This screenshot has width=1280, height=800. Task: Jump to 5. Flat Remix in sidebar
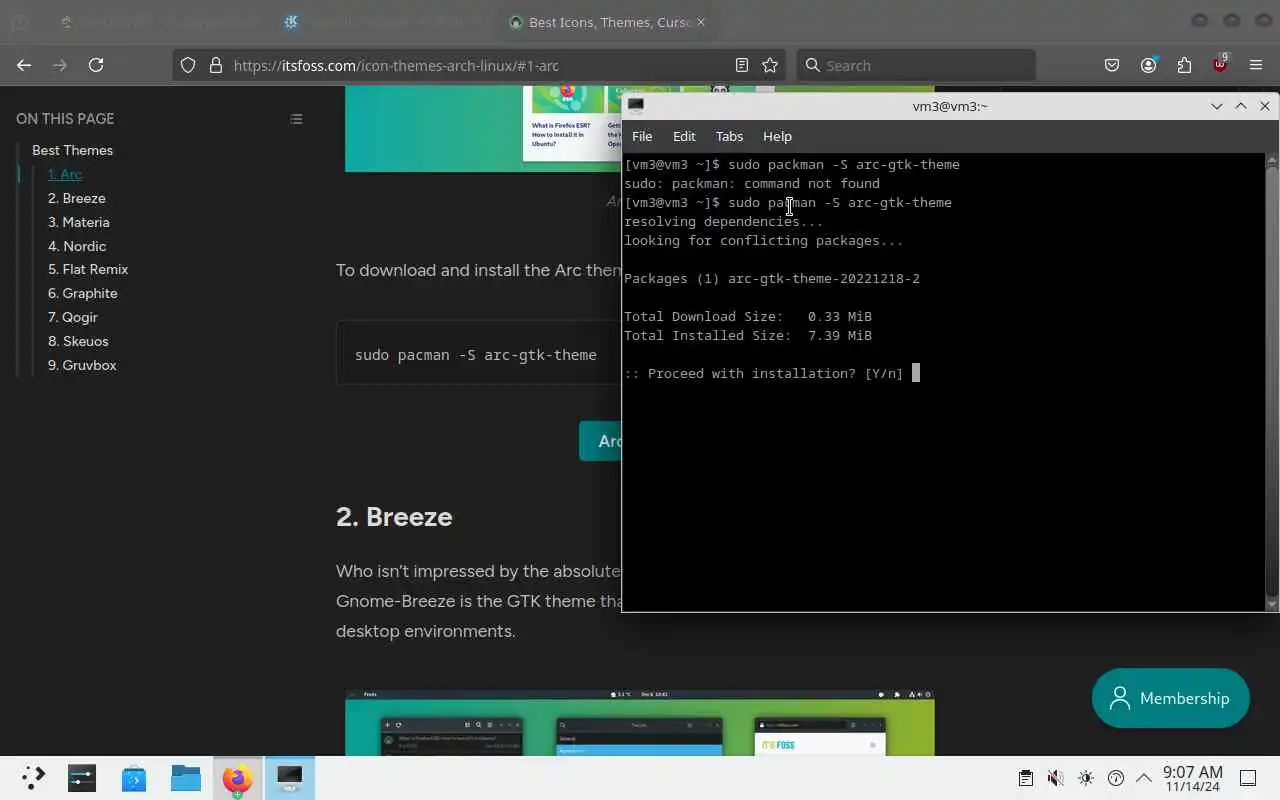pos(88,269)
